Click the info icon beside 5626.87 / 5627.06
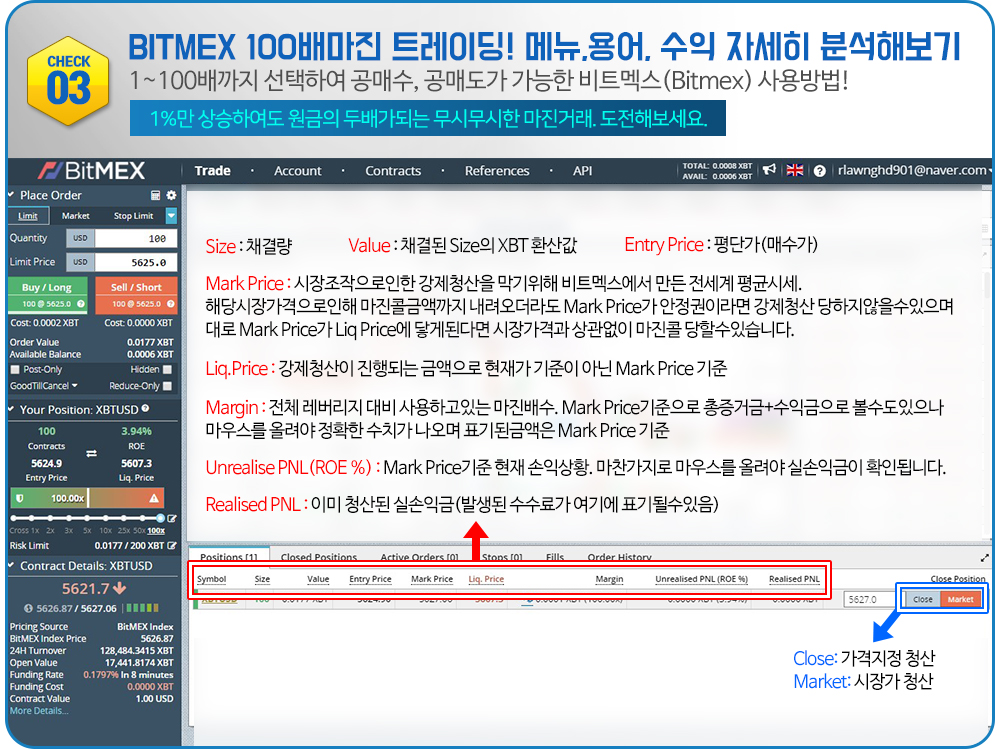Screen dimensions: 1000x749 [x=28, y=609]
